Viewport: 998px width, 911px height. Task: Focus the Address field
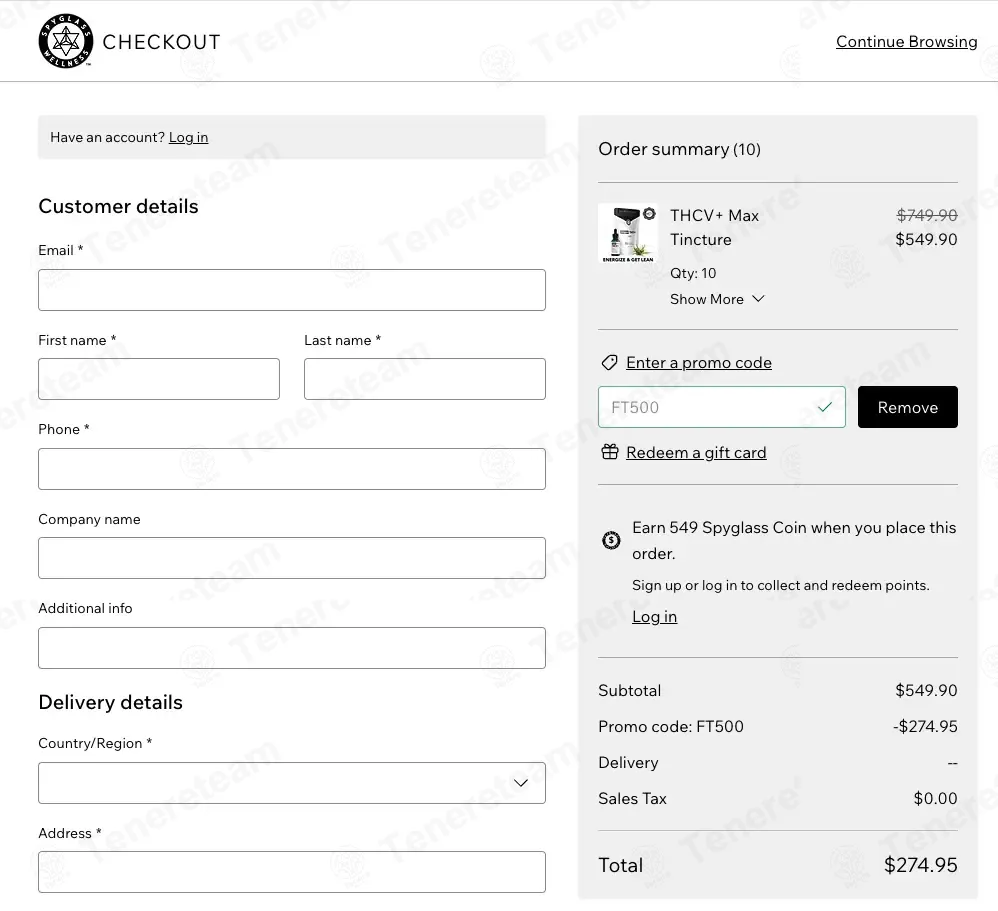[x=292, y=872]
